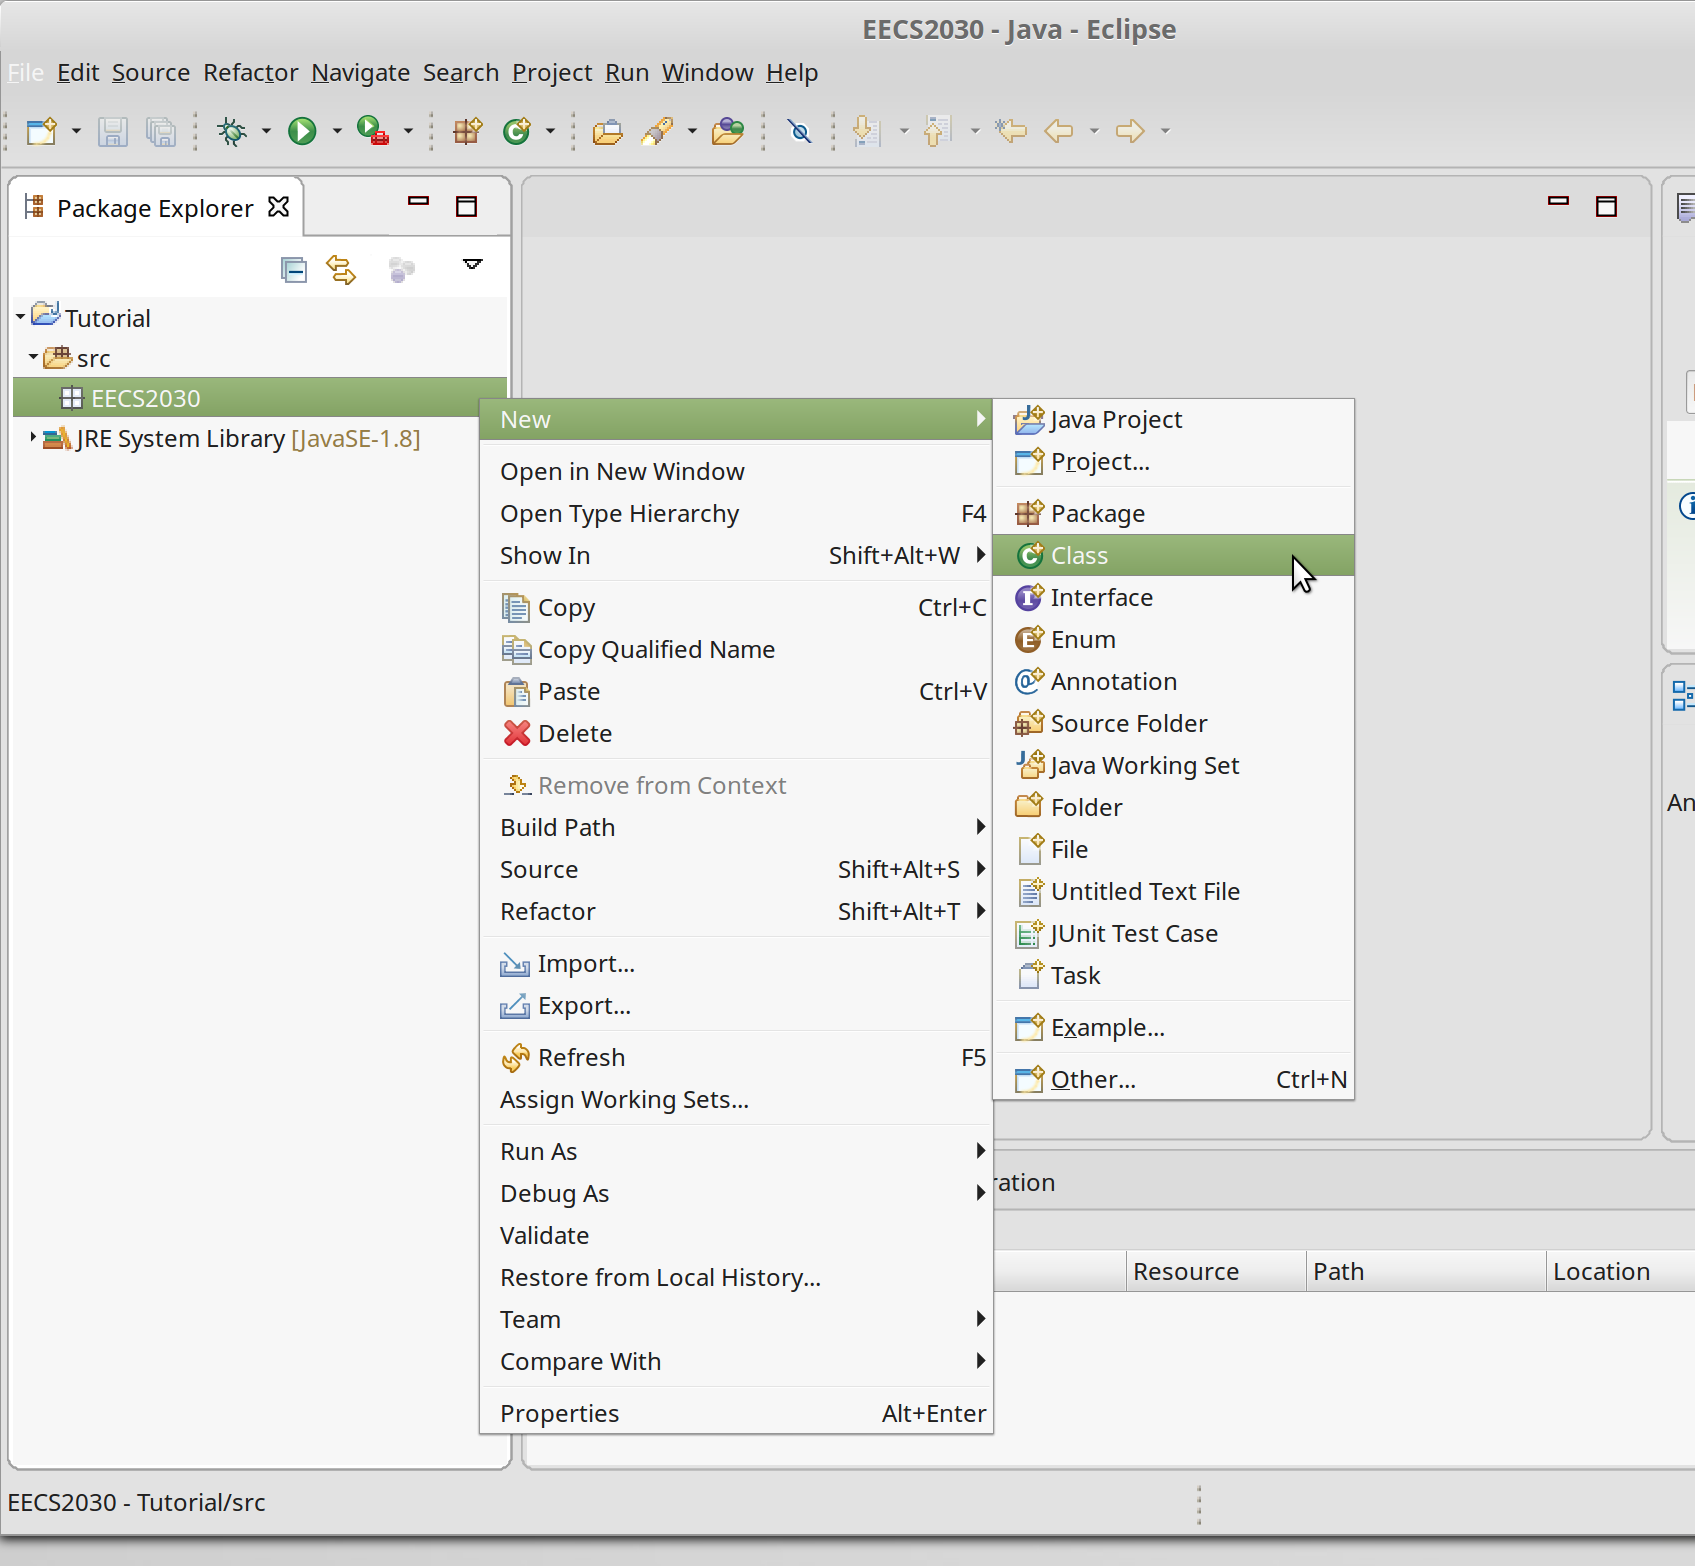Open dropdown arrow beside Debug icon
The width and height of the screenshot is (1695, 1566).
(266, 131)
